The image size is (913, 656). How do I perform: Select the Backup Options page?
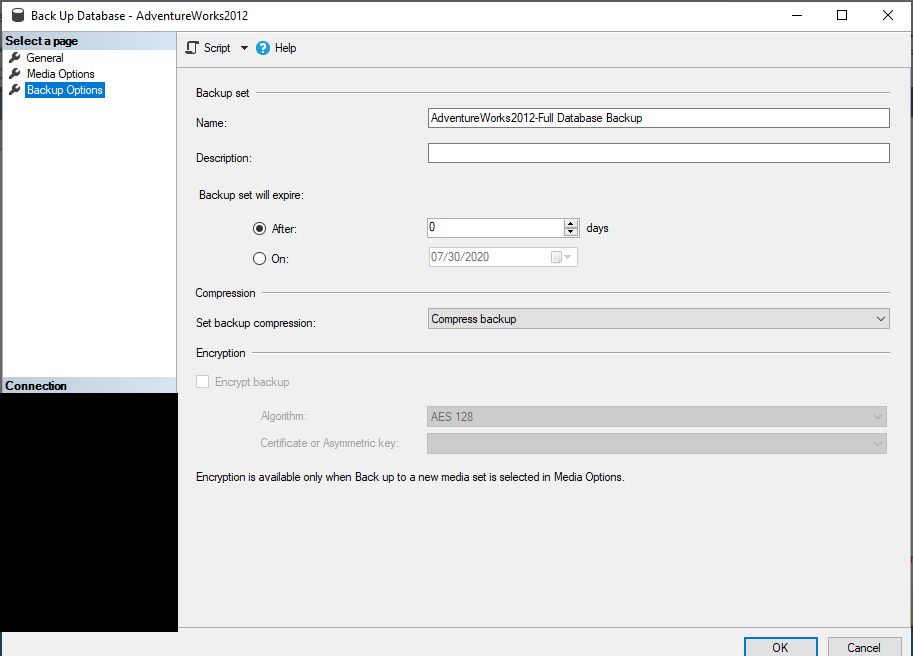(65, 90)
